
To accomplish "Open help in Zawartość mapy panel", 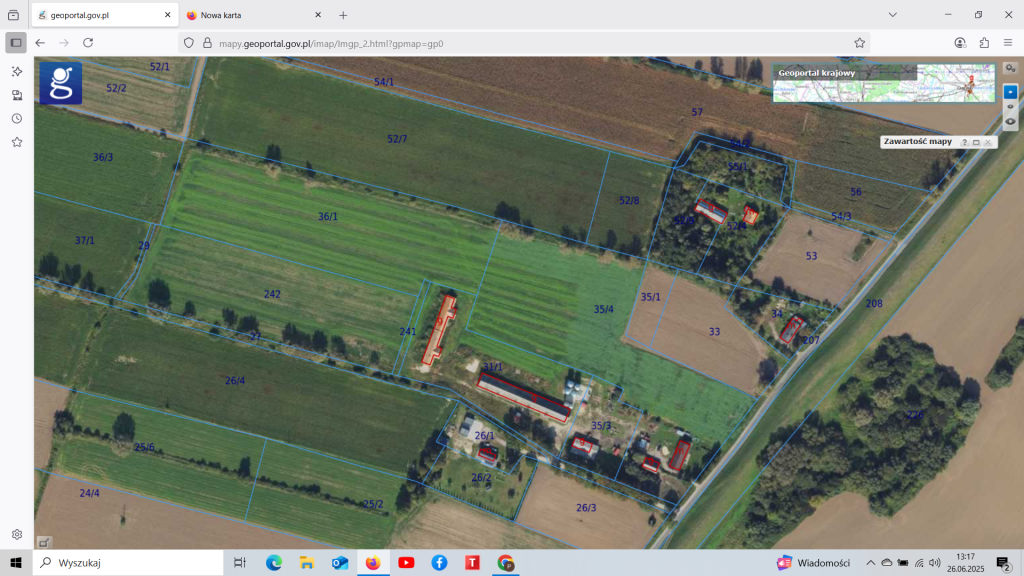I will coord(965,142).
